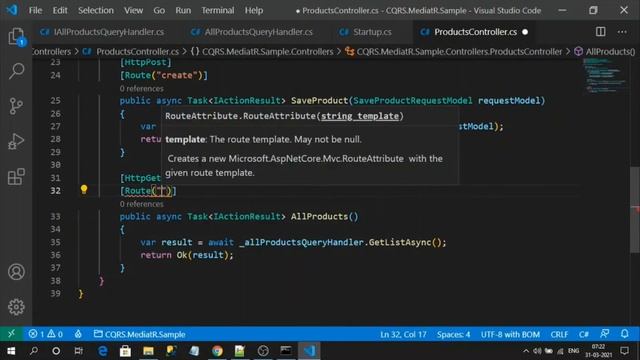
Task: Select language mode C# in status bar
Action: (x=584, y=334)
